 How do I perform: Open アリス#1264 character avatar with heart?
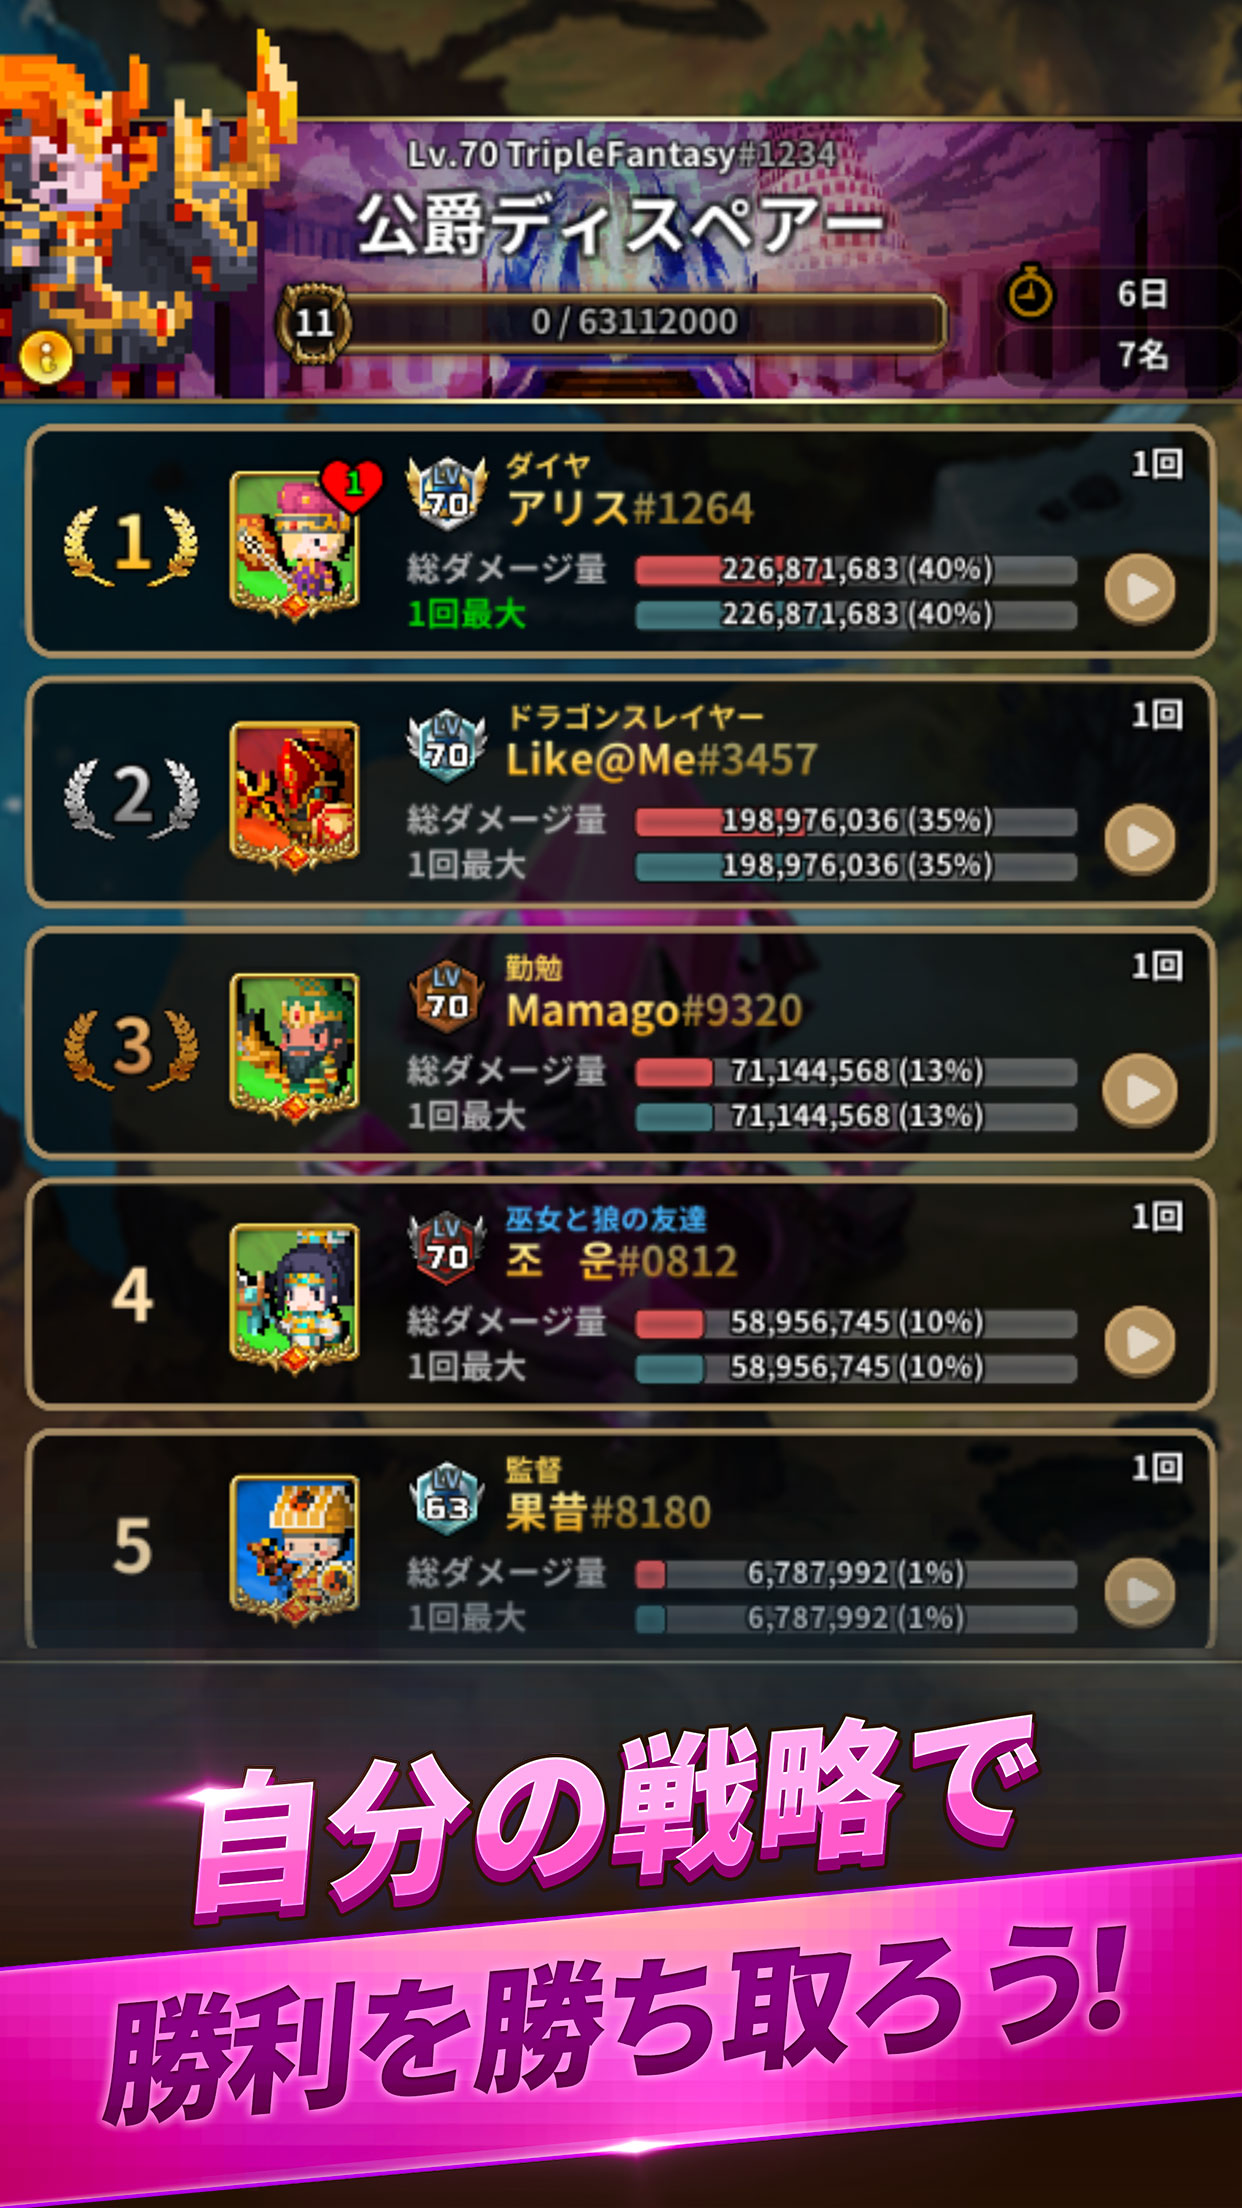coord(296,544)
